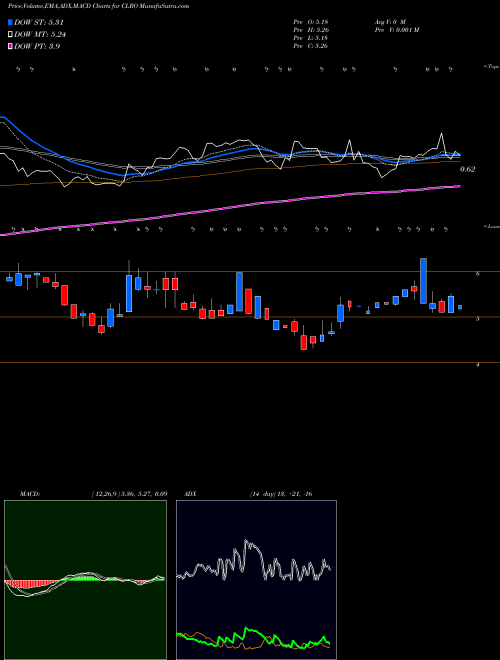500x660 pixels.
Task: Click the price axis label 6
Action: (478, 274)
